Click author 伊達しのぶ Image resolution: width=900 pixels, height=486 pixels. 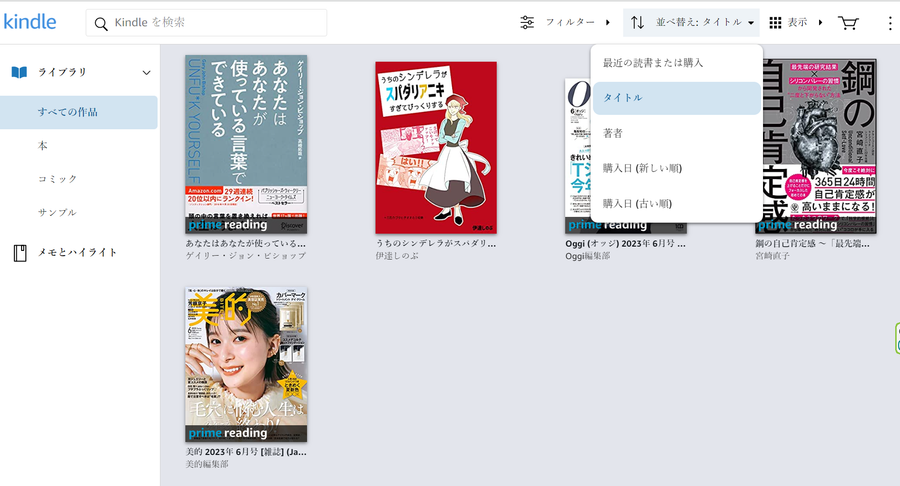click(397, 256)
